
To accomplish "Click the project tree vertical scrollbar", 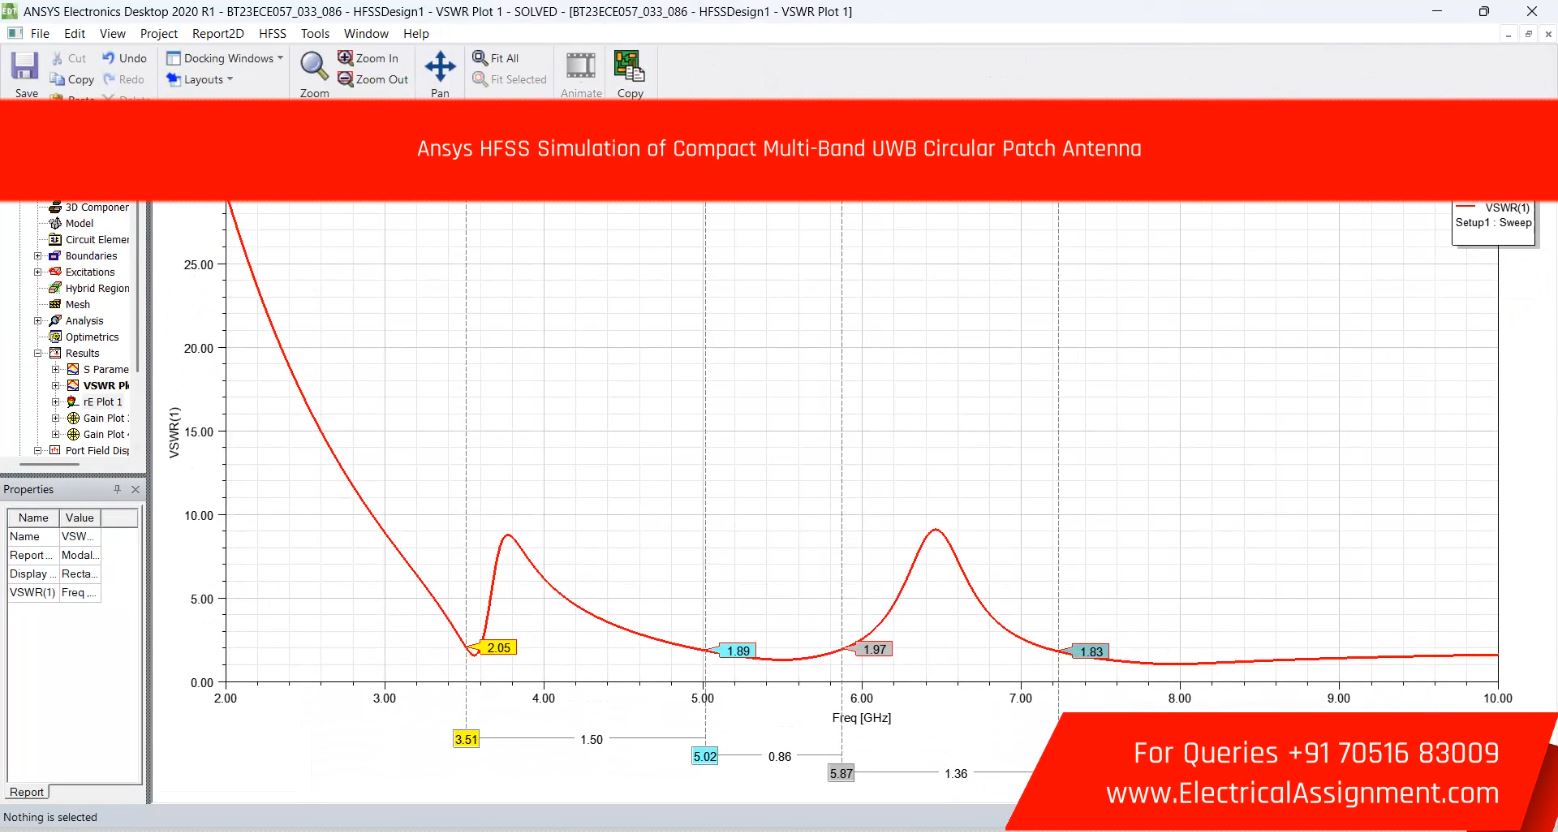I will pyautogui.click(x=137, y=290).
